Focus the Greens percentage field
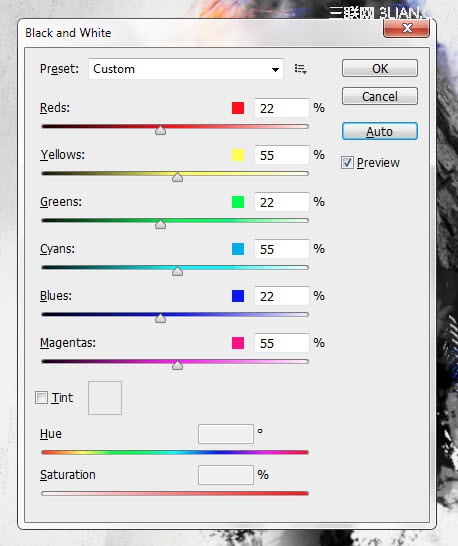The image size is (458, 546). coord(281,202)
